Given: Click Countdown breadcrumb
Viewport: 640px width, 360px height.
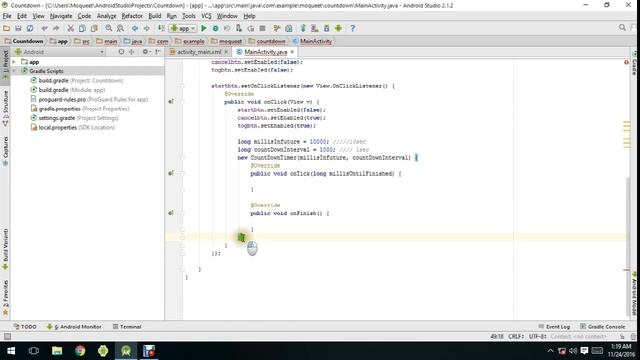Looking at the screenshot, I should pyautogui.click(x=24, y=41).
